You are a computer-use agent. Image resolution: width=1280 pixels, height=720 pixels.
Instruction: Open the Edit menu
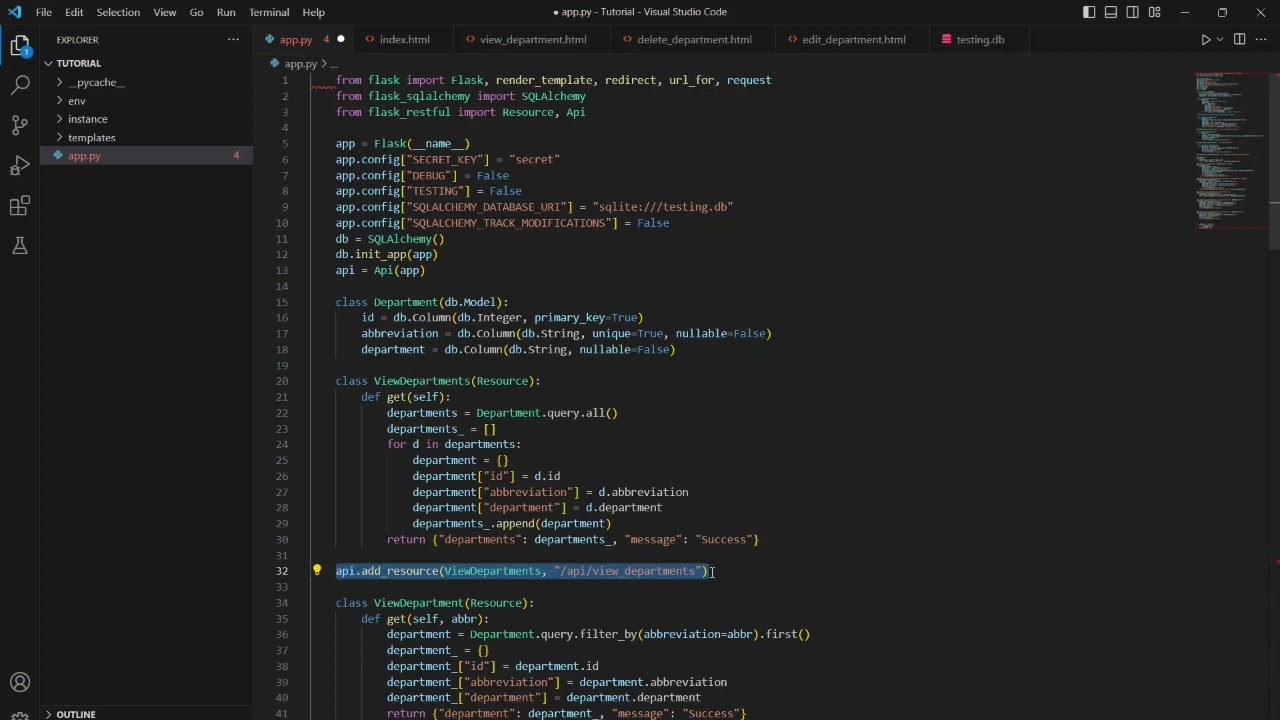(x=74, y=12)
